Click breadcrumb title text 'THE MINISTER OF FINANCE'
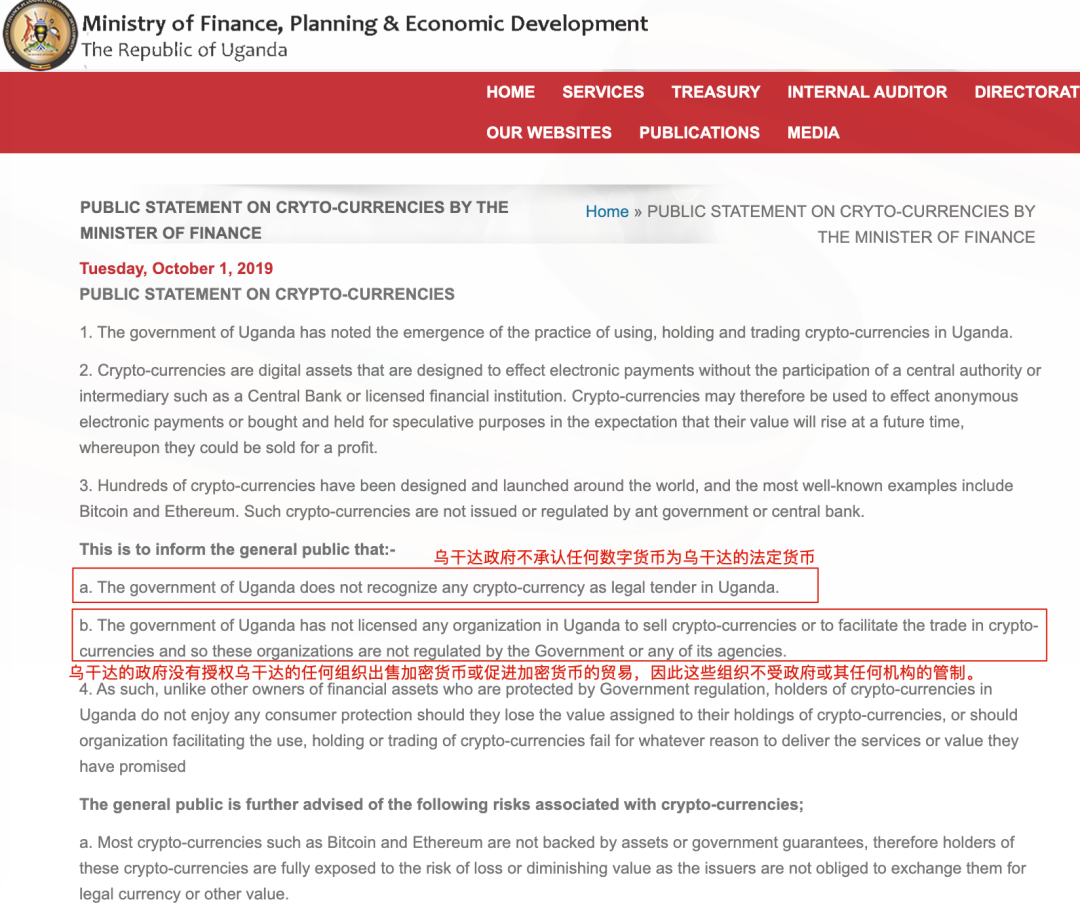Image resolution: width=1080 pixels, height=913 pixels. pyautogui.click(x=926, y=238)
